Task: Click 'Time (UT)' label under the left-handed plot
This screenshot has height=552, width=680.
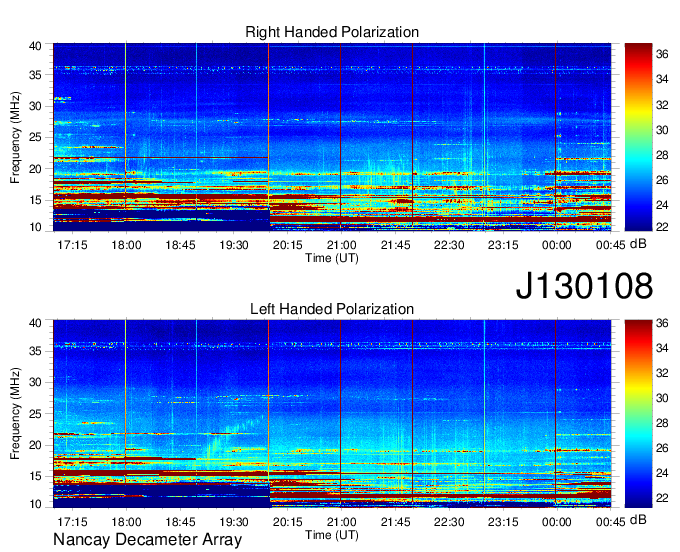Action: click(x=332, y=535)
